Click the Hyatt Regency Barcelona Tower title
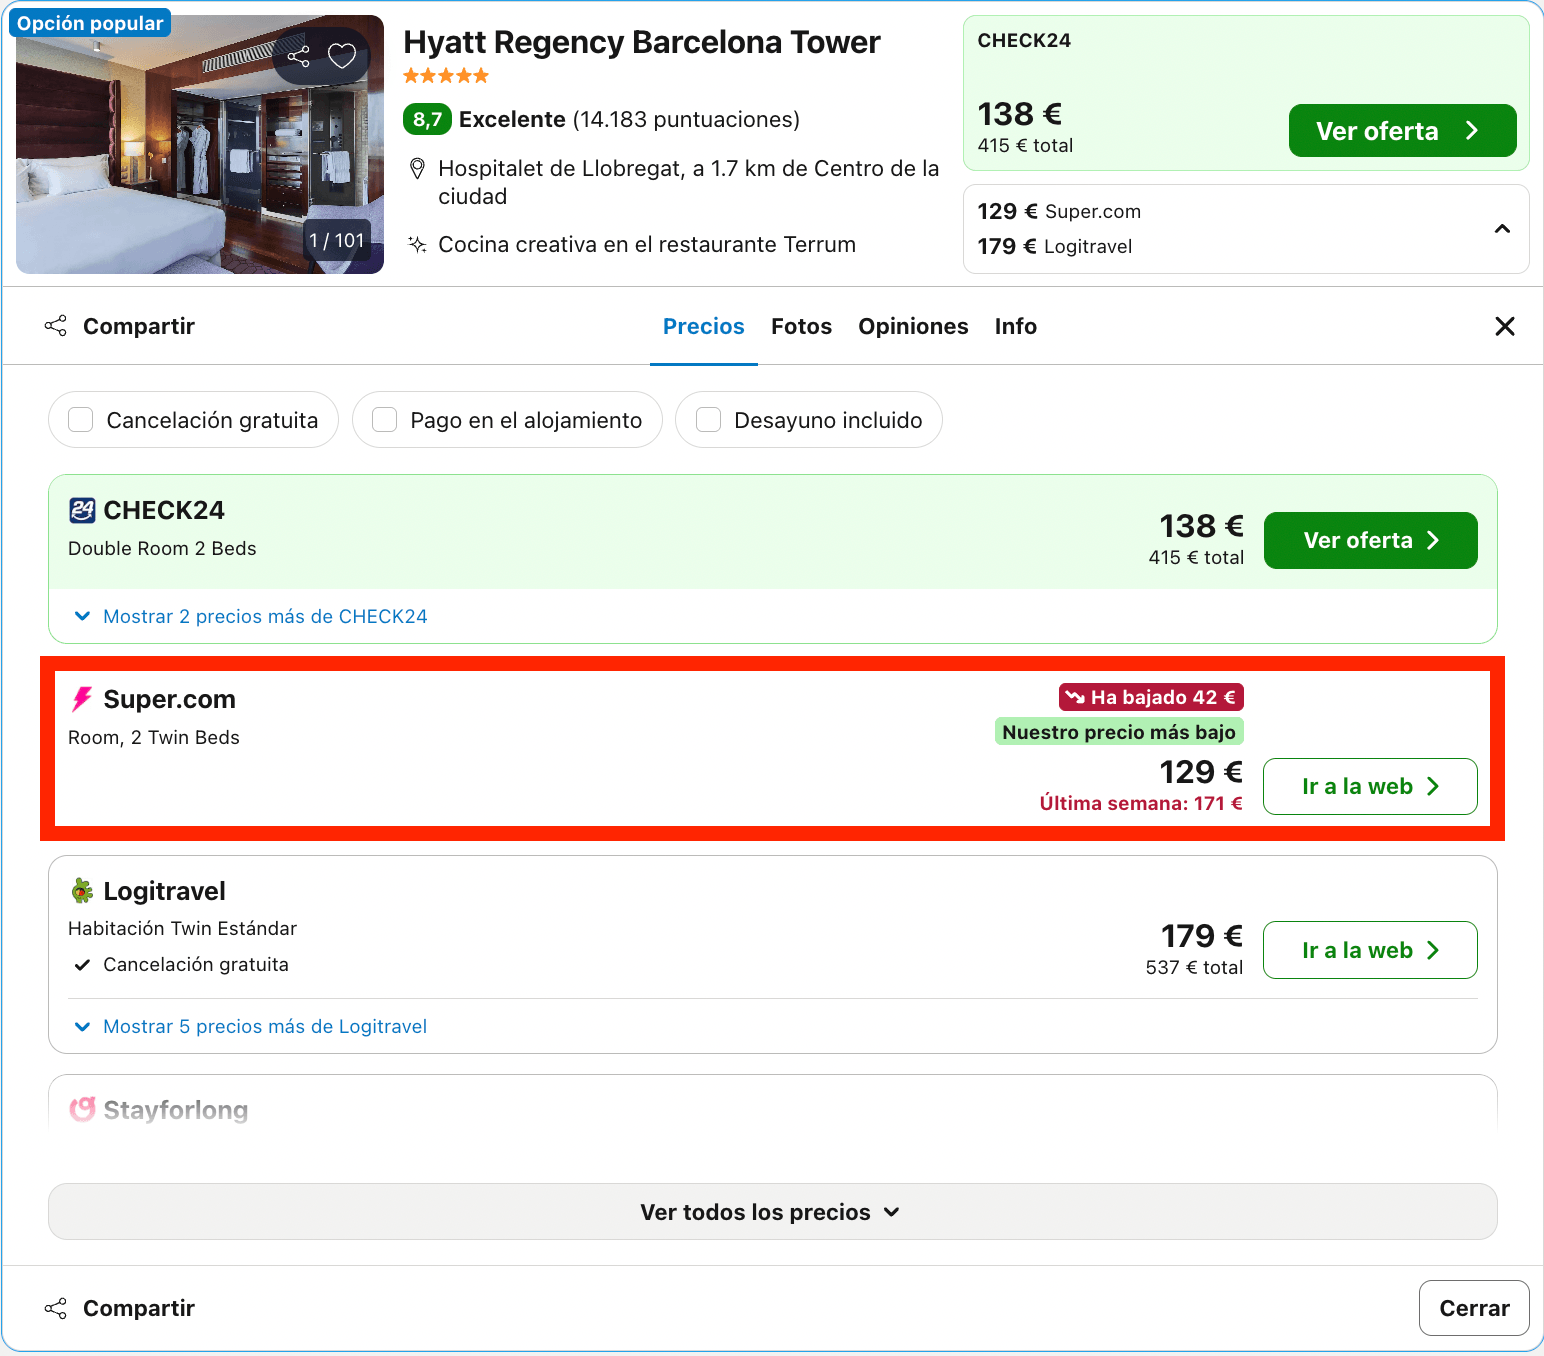Image resolution: width=1544 pixels, height=1356 pixels. pyautogui.click(x=641, y=42)
